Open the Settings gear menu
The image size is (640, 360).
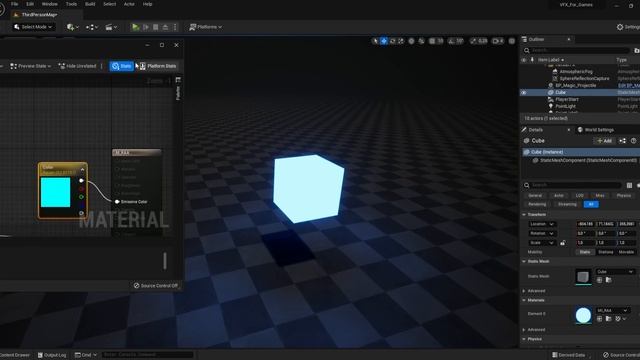[628, 27]
